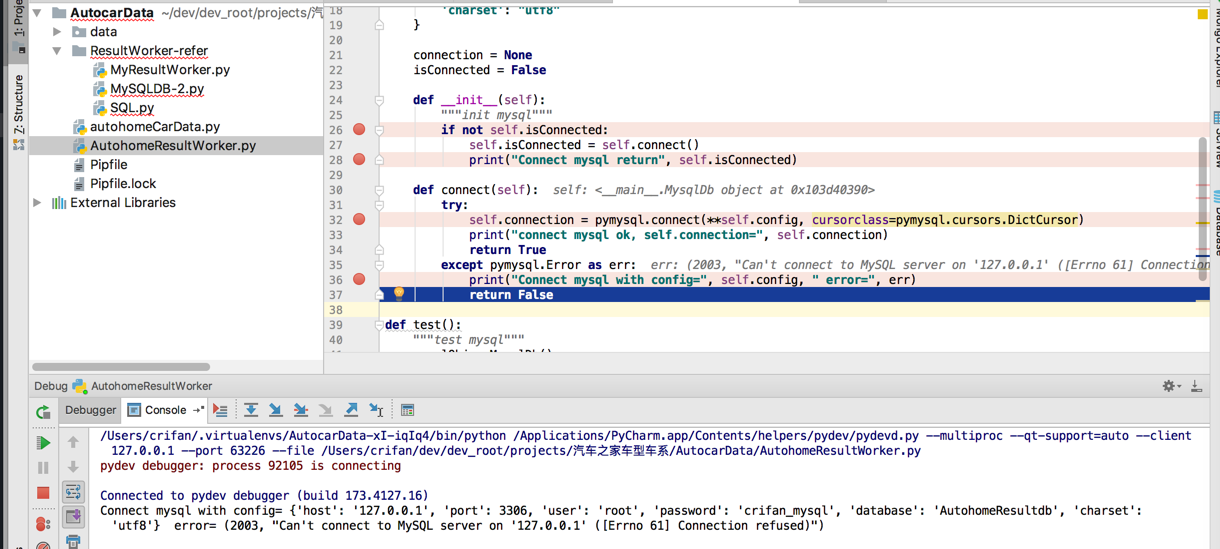Click 'connection = None' code line
The image size is (1220, 549).
(472, 55)
